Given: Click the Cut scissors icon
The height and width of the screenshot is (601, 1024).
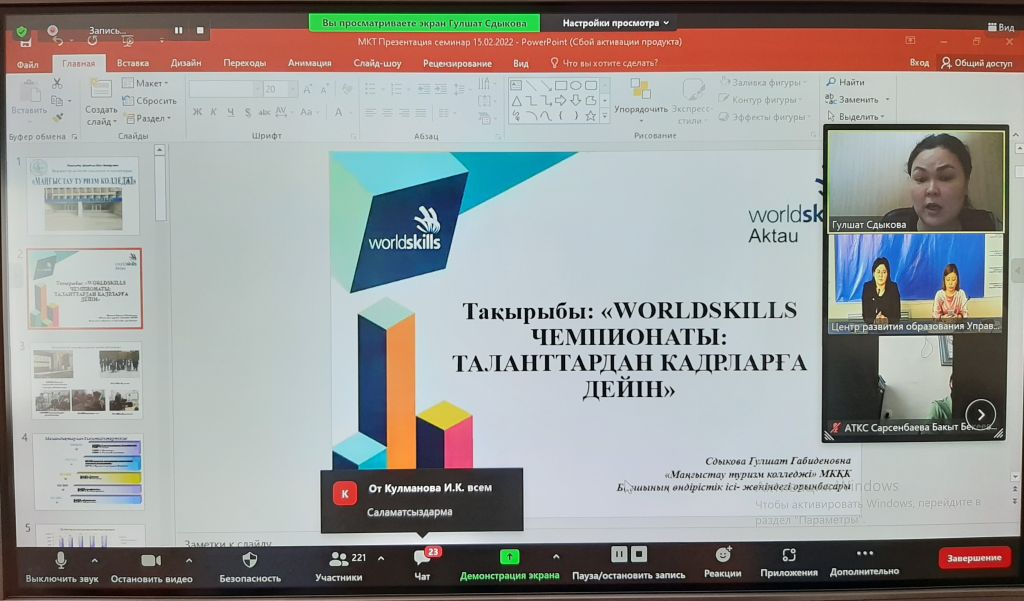Looking at the screenshot, I should pos(57,84).
